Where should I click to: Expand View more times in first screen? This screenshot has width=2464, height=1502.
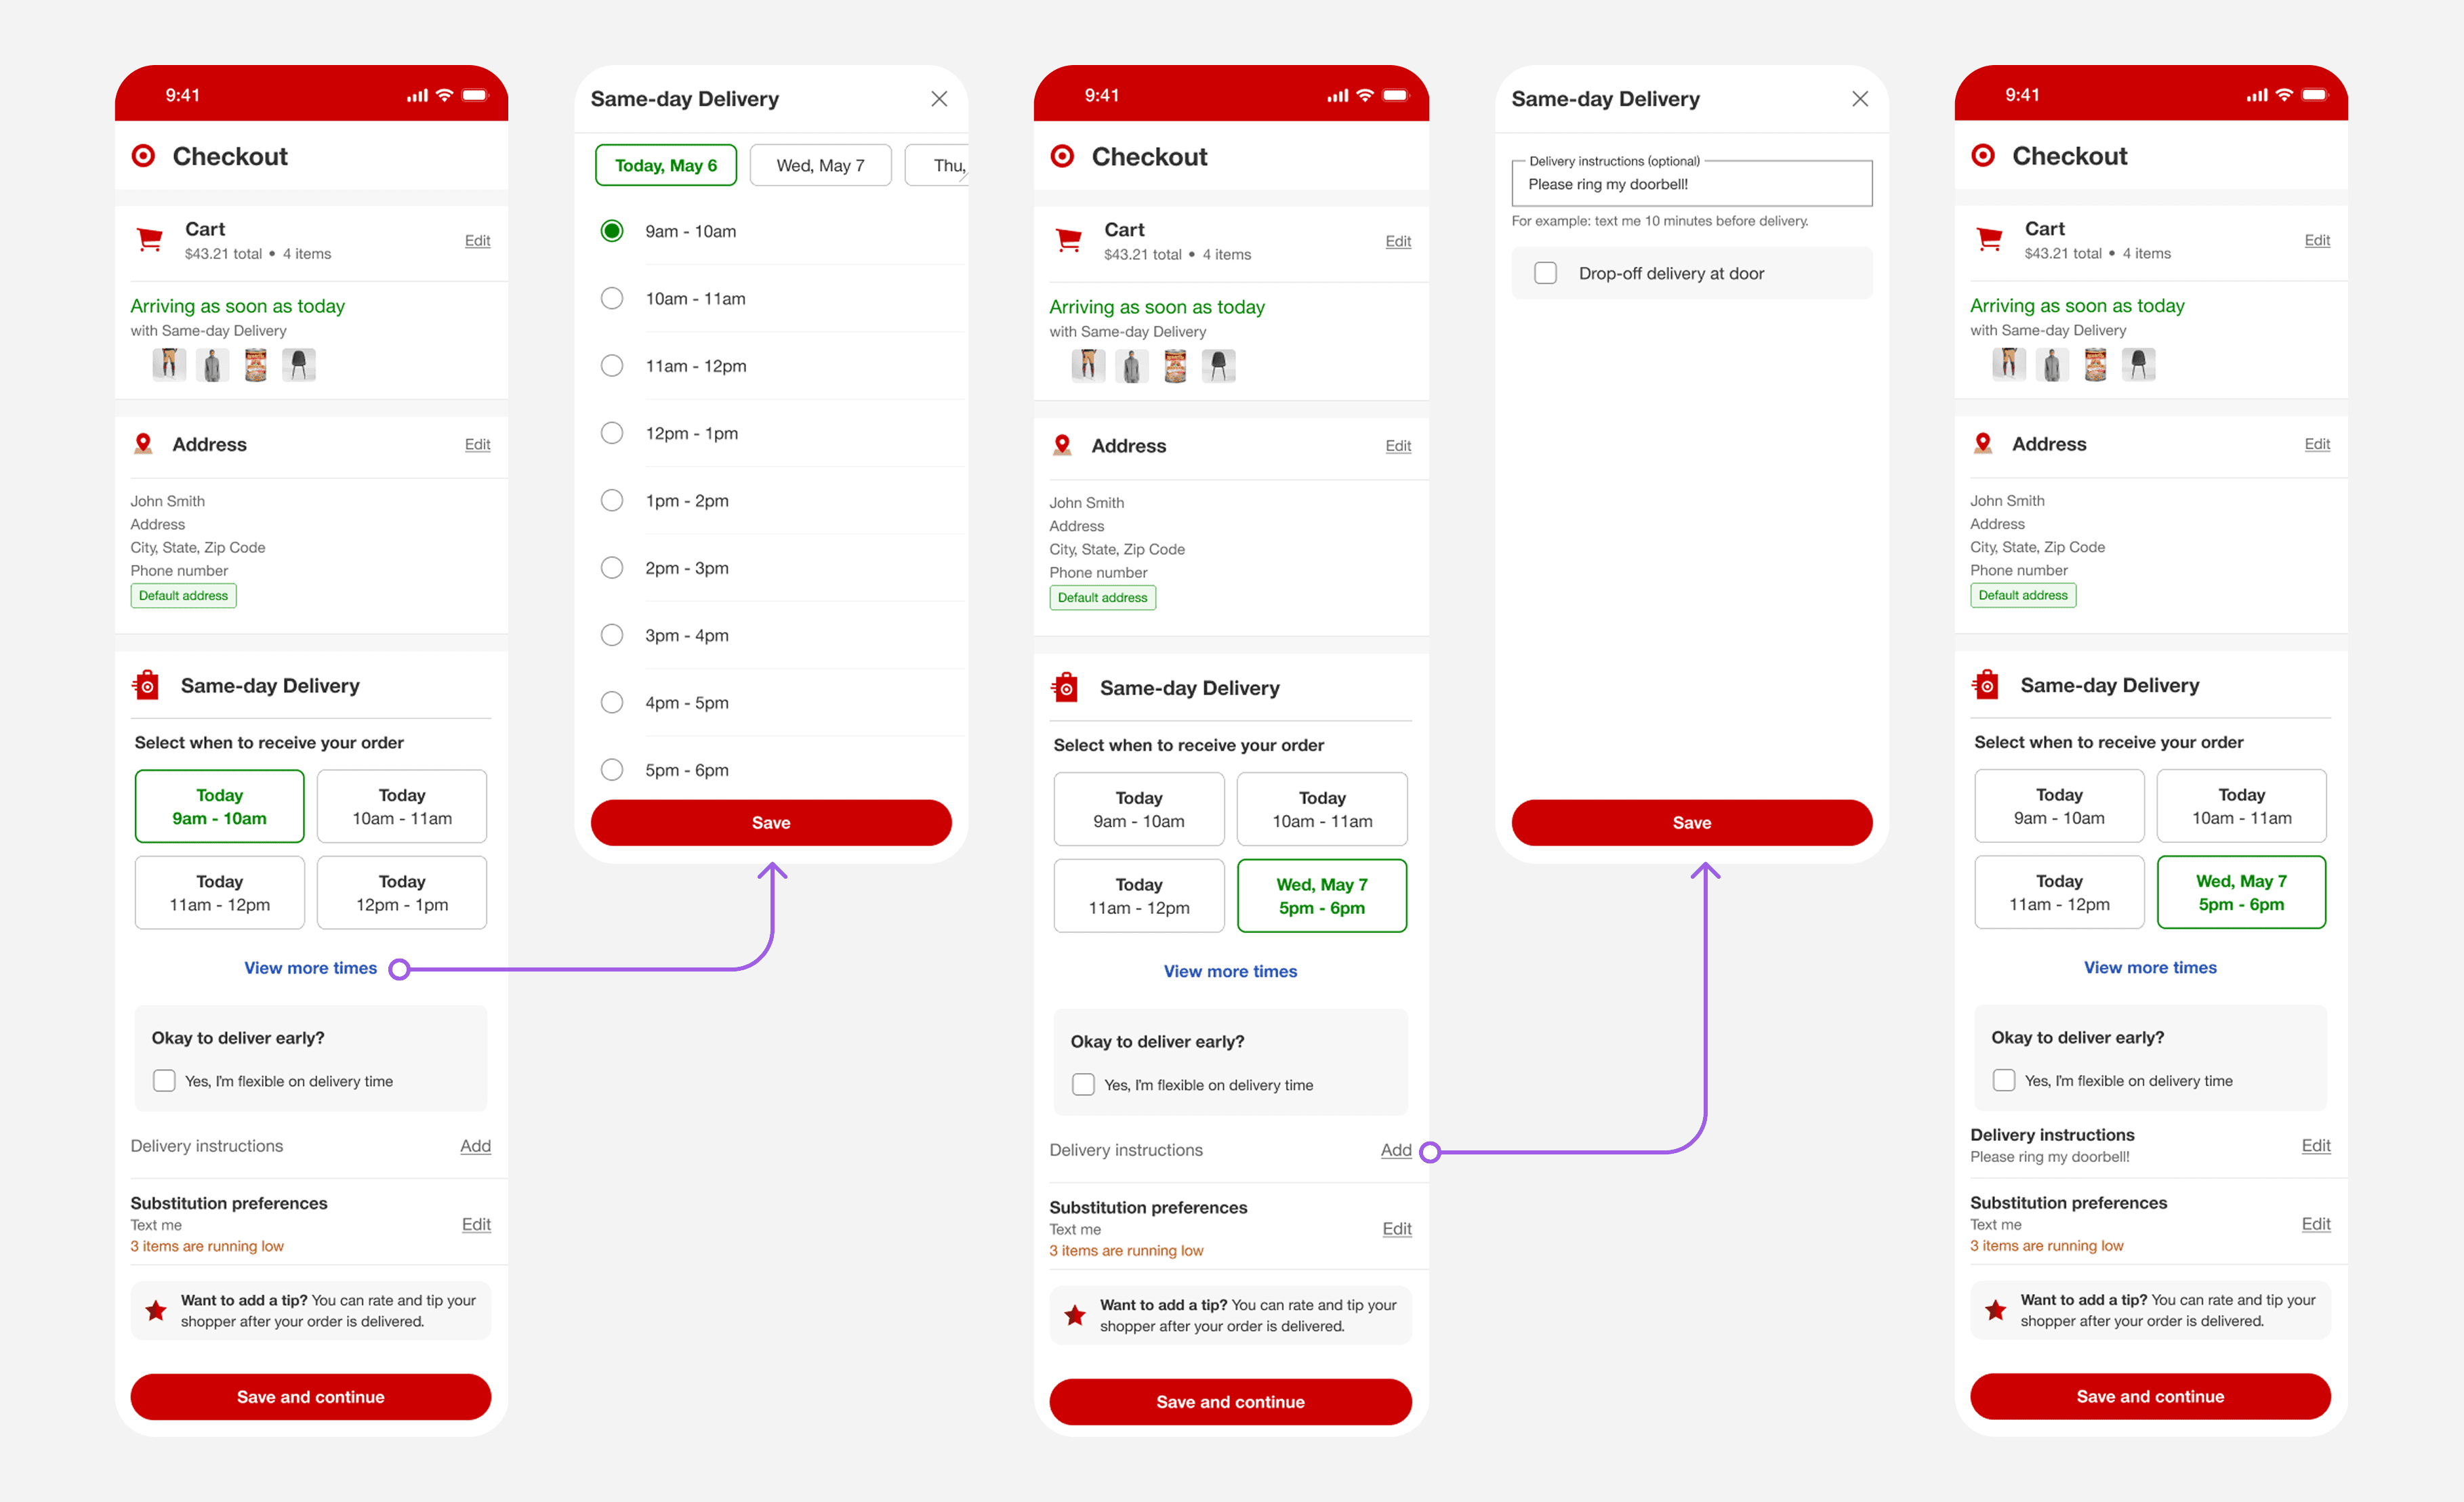click(x=310, y=968)
